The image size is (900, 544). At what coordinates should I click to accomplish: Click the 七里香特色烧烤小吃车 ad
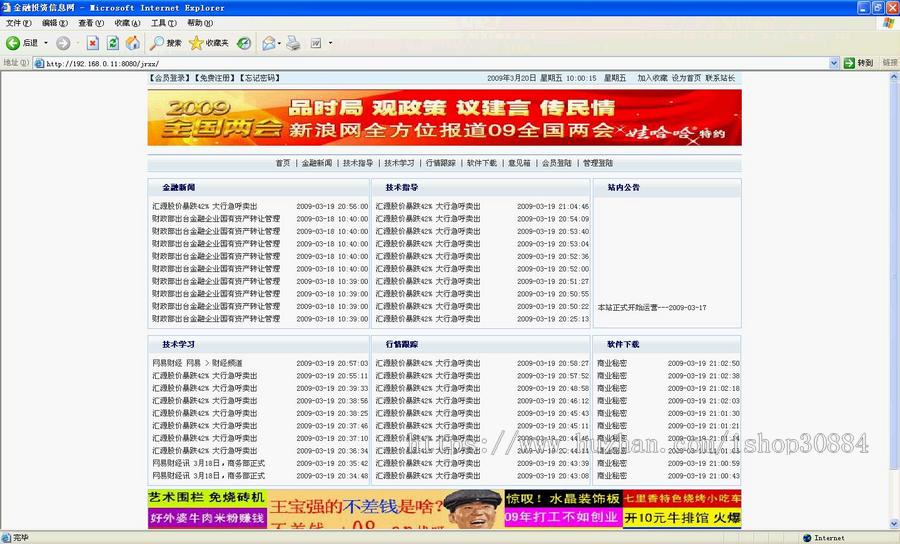pyautogui.click(x=682, y=499)
